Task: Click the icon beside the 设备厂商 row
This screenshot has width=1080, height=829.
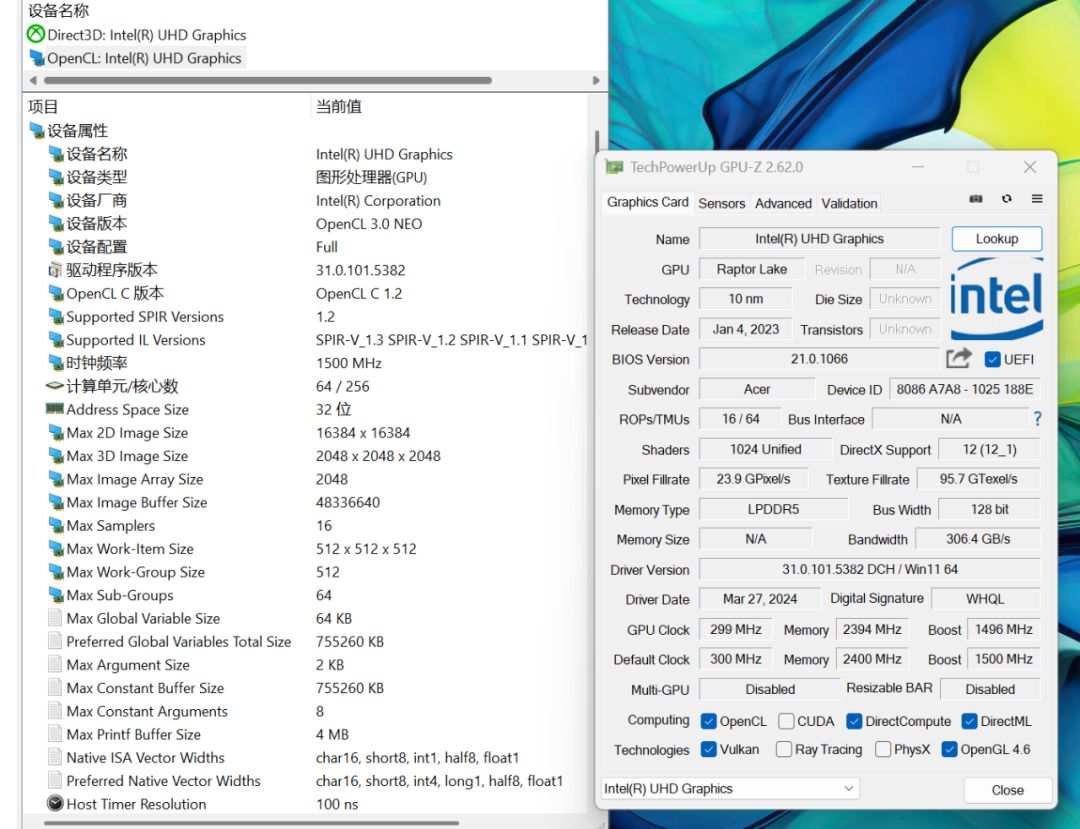Action: click(56, 200)
